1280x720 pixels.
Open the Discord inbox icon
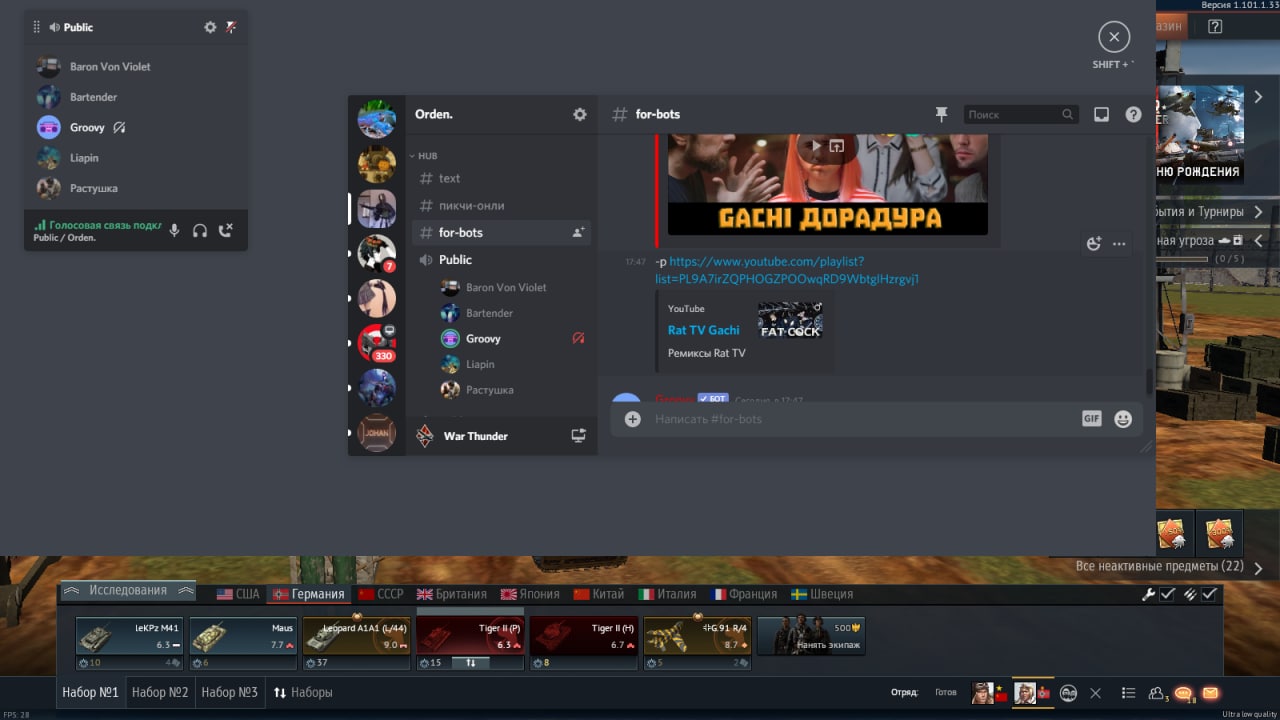pyautogui.click(x=1101, y=114)
